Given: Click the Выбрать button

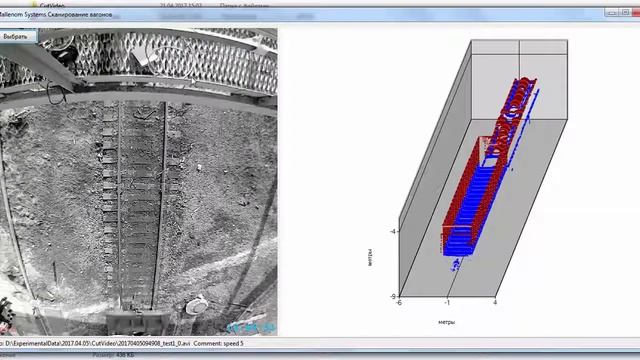Looking at the screenshot, I should 17,36.
